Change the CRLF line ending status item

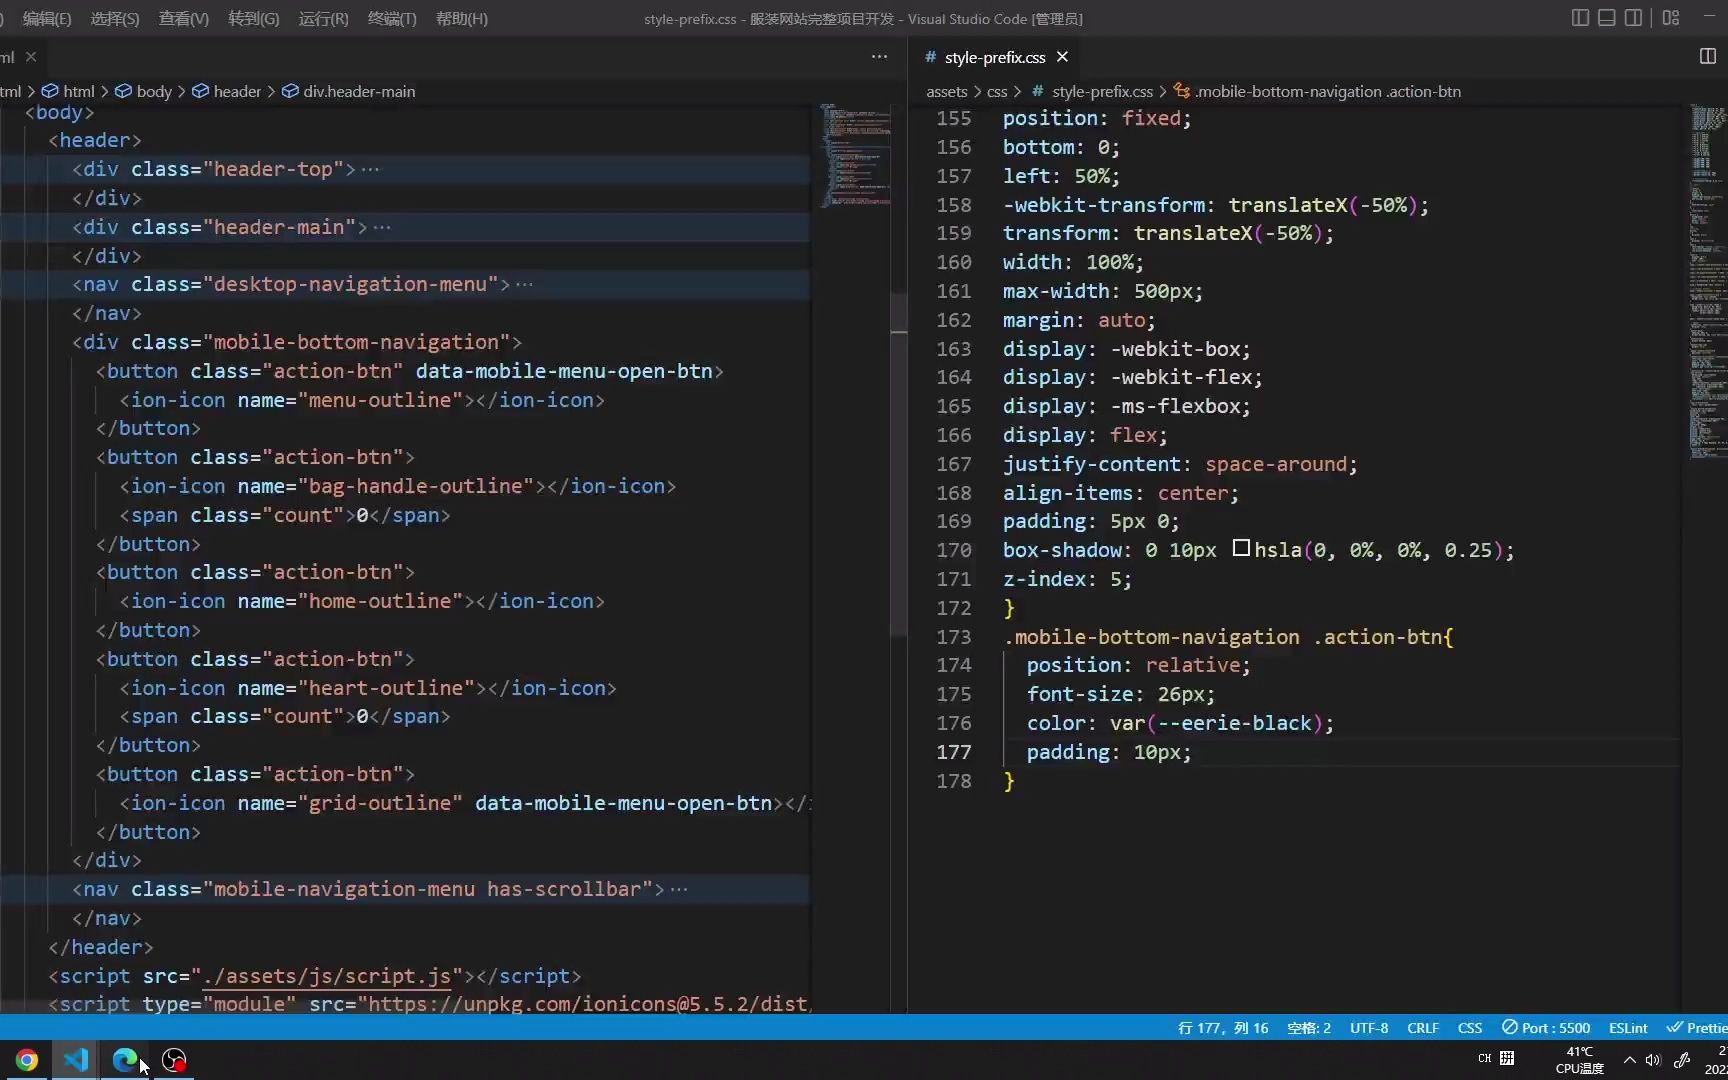point(1423,1028)
